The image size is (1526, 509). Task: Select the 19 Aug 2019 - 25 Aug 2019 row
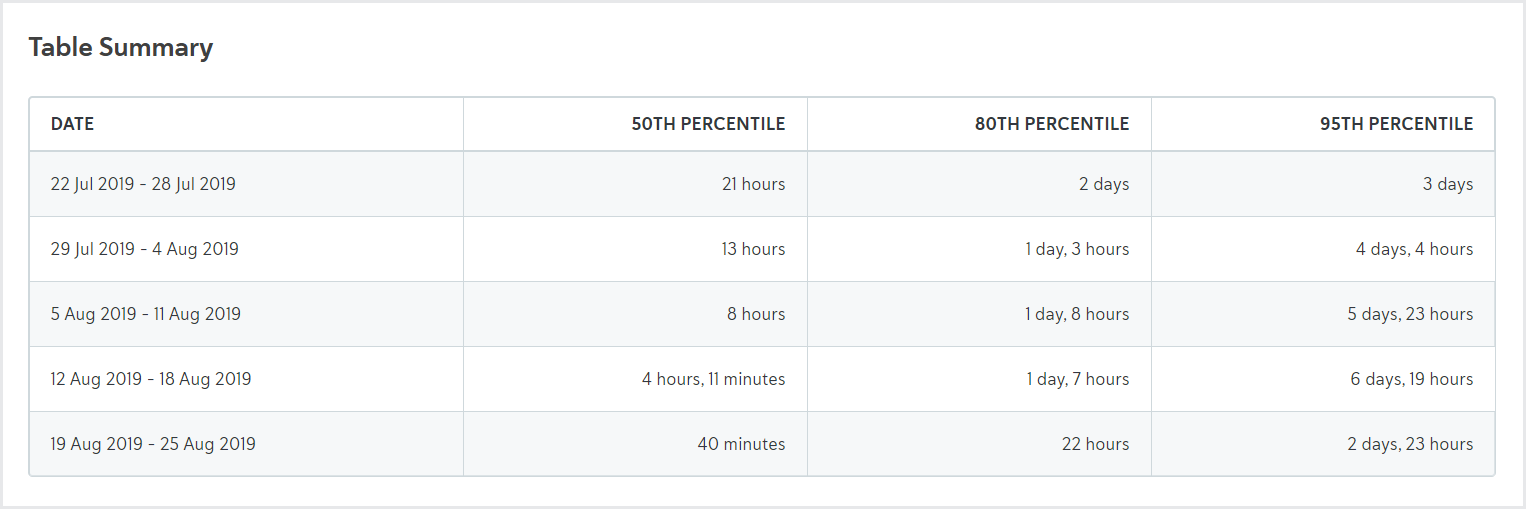pyautogui.click(x=153, y=444)
